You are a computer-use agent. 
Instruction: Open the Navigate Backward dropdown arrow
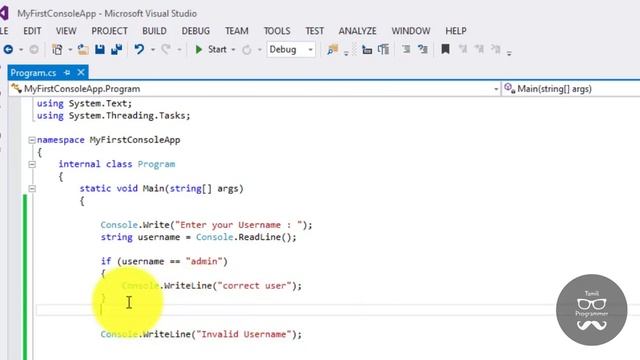click(21, 50)
